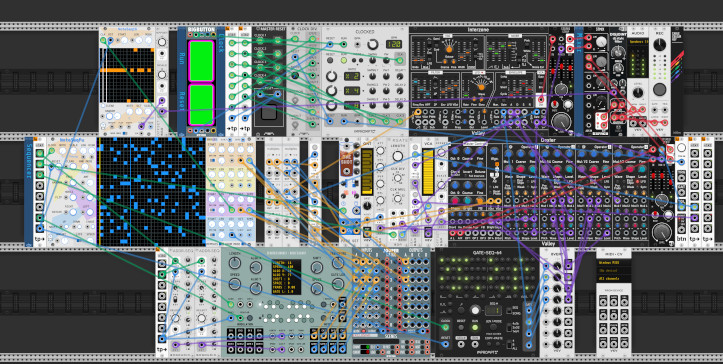Click the first step LED in GATE-SEQ-64's top row
This screenshot has height=364, width=723.
(x=443, y=260)
